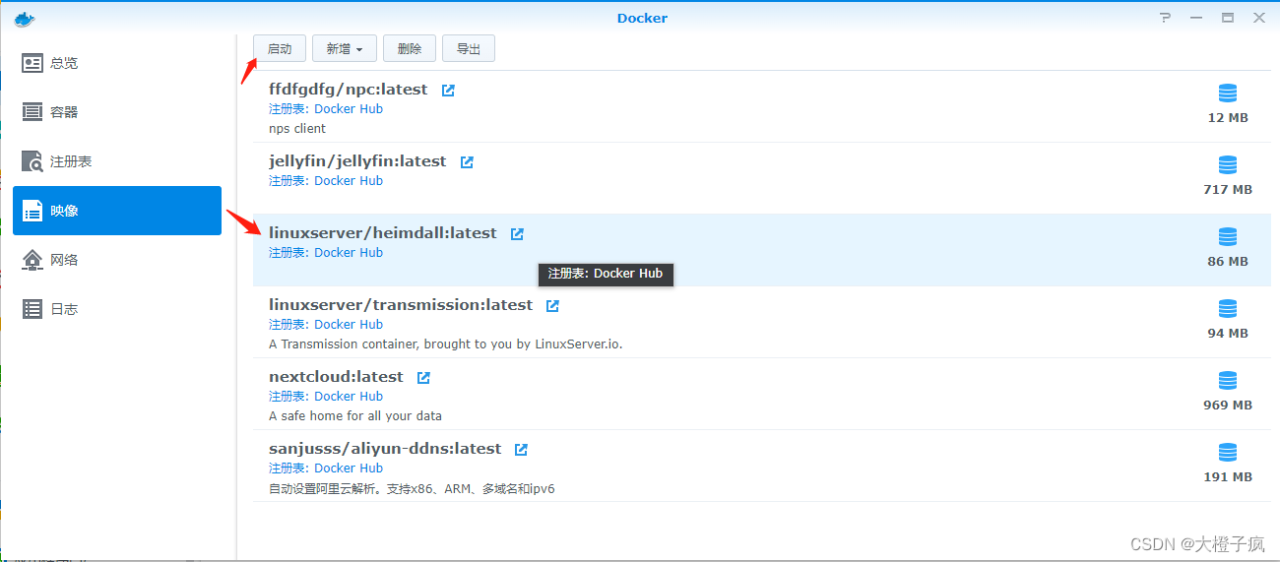Open Docker Hub link under ffdfgdfg/npc:latest
Viewport: 1280px width, 562px height.
click(348, 109)
